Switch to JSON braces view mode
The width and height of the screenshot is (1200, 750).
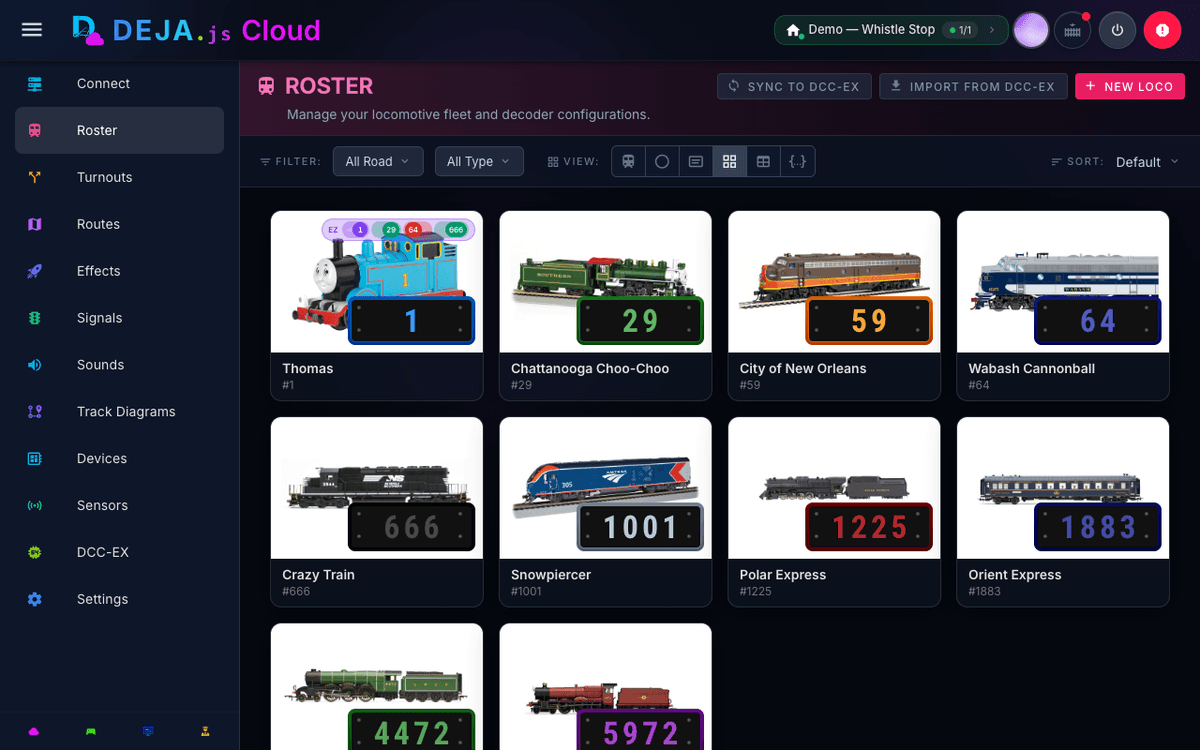[798, 161]
